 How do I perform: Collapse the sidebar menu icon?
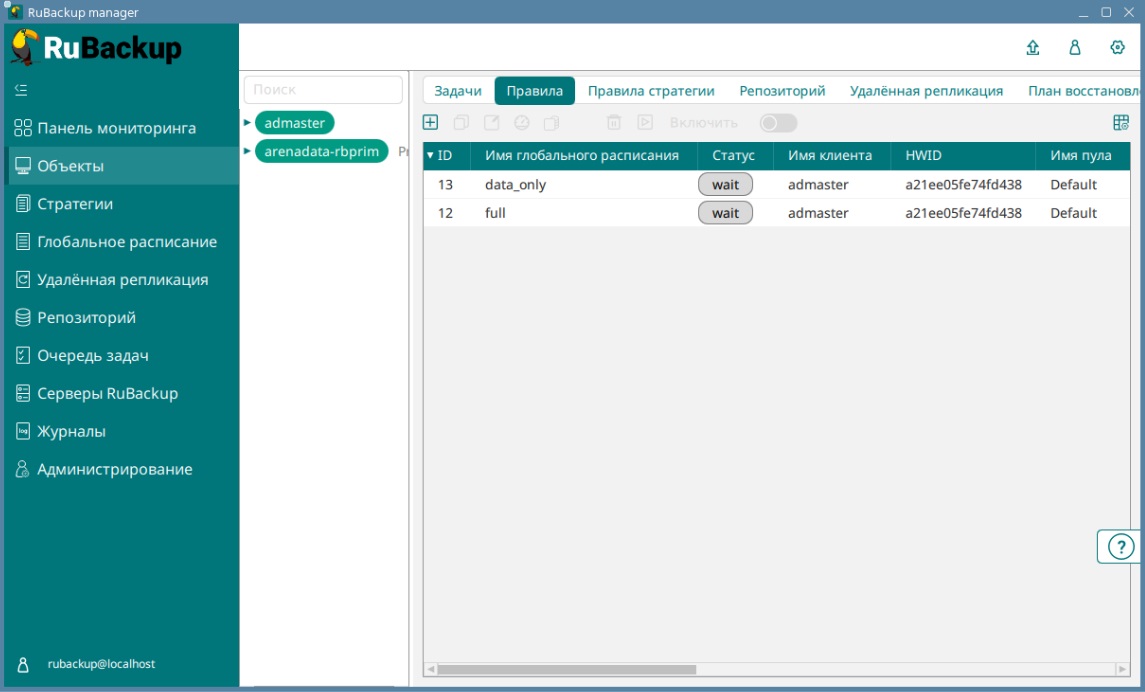(21, 90)
